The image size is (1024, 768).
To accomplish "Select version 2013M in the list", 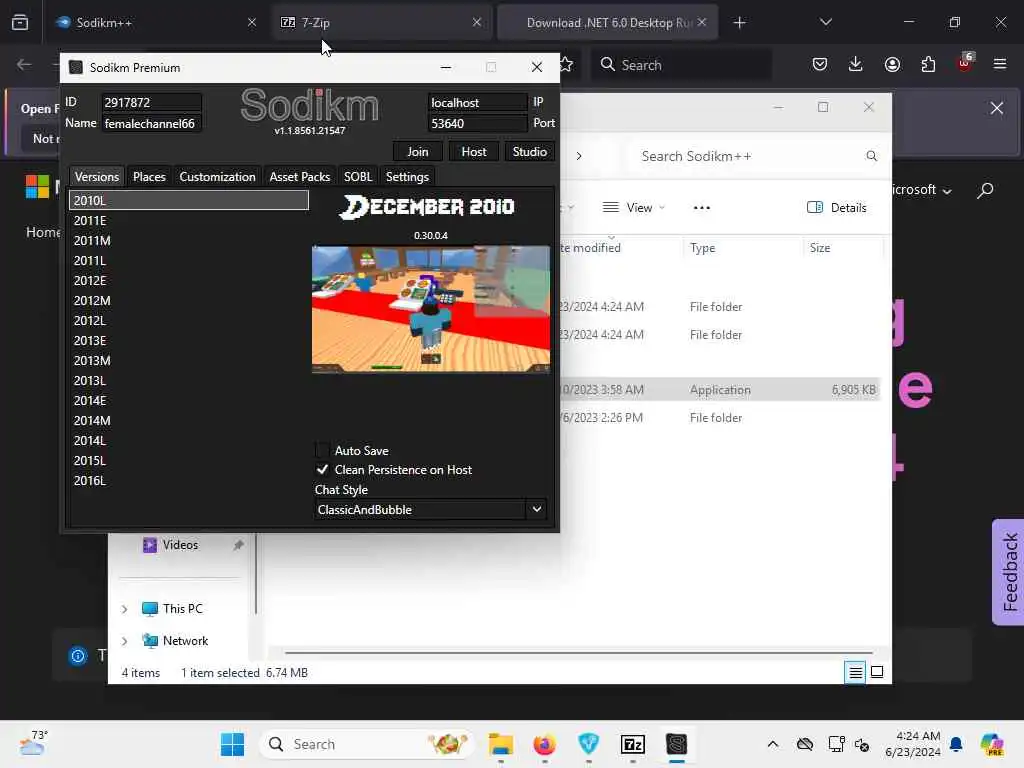I will click(189, 360).
